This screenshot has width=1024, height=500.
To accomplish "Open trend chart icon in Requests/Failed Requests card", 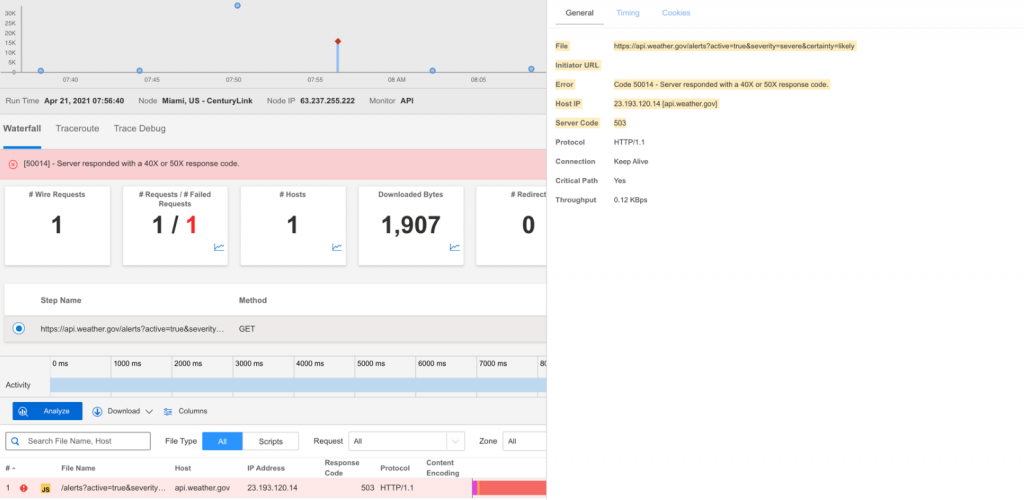I will [219, 247].
